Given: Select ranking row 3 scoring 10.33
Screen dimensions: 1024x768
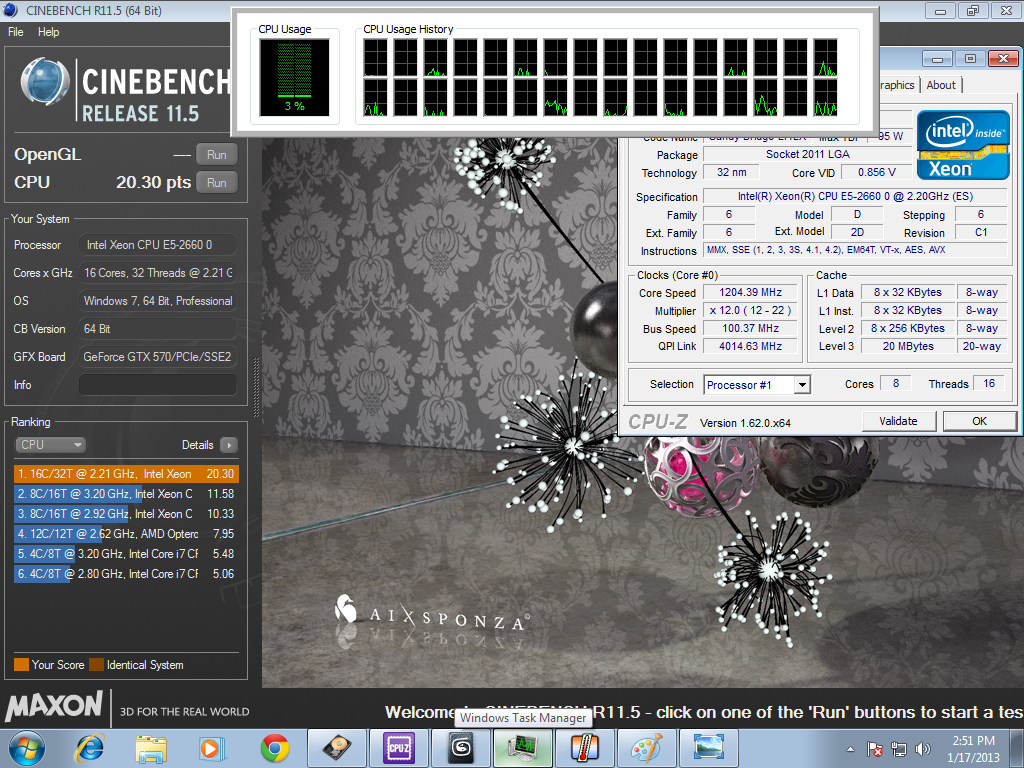Looking at the screenshot, I should pyautogui.click(x=126, y=514).
